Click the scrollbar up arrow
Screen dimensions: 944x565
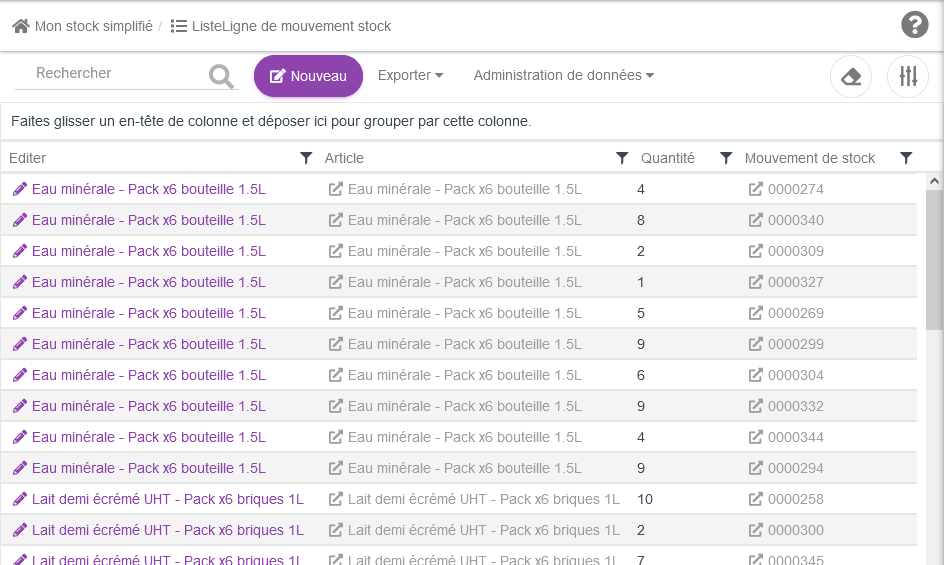pyautogui.click(x=934, y=181)
